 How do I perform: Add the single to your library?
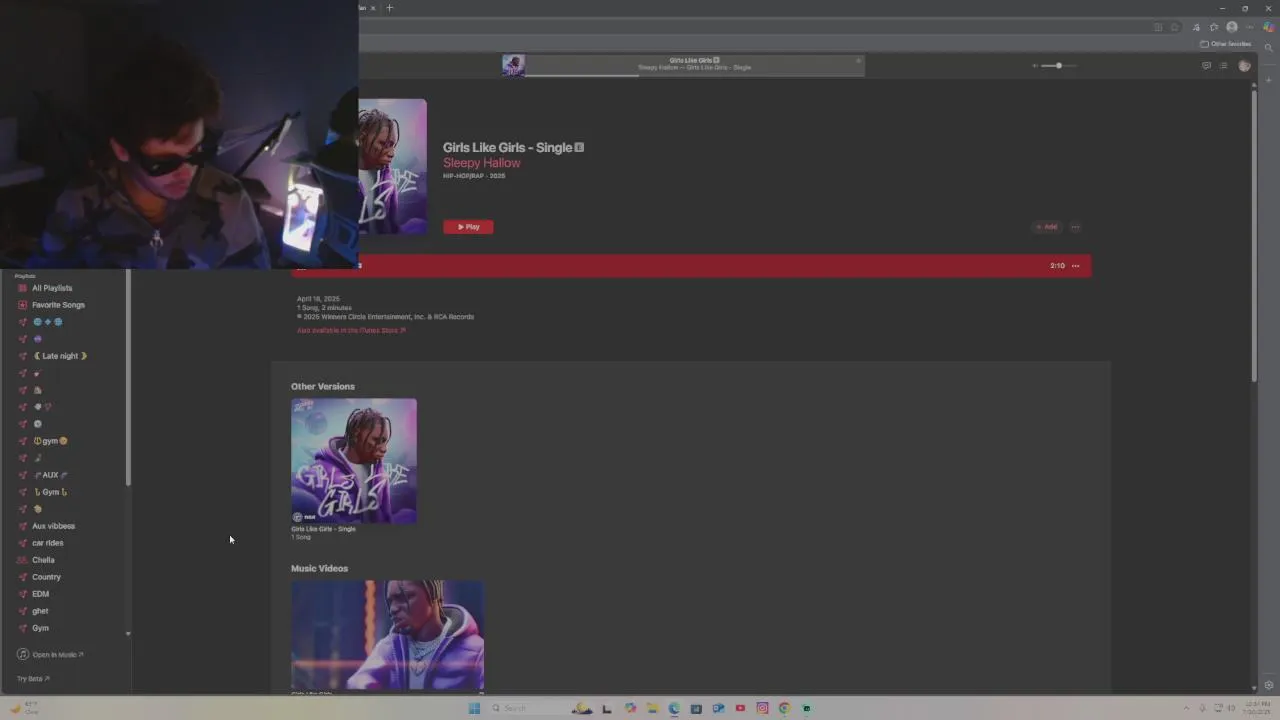point(1046,227)
